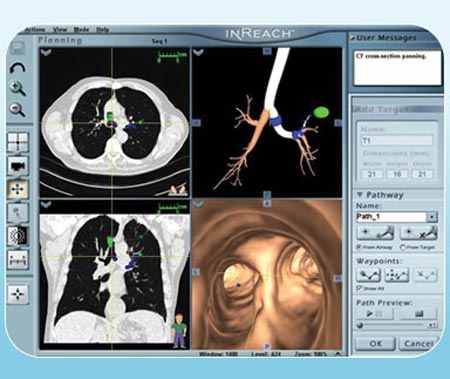The image size is (450, 379).
Task: Click the right edge handle of bronchoscopy view
Action: 338,278
